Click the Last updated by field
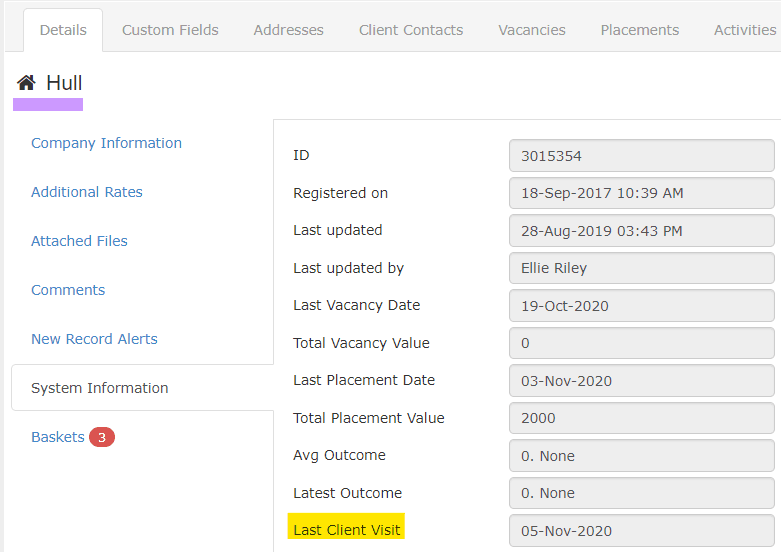781x552 pixels. click(641, 268)
